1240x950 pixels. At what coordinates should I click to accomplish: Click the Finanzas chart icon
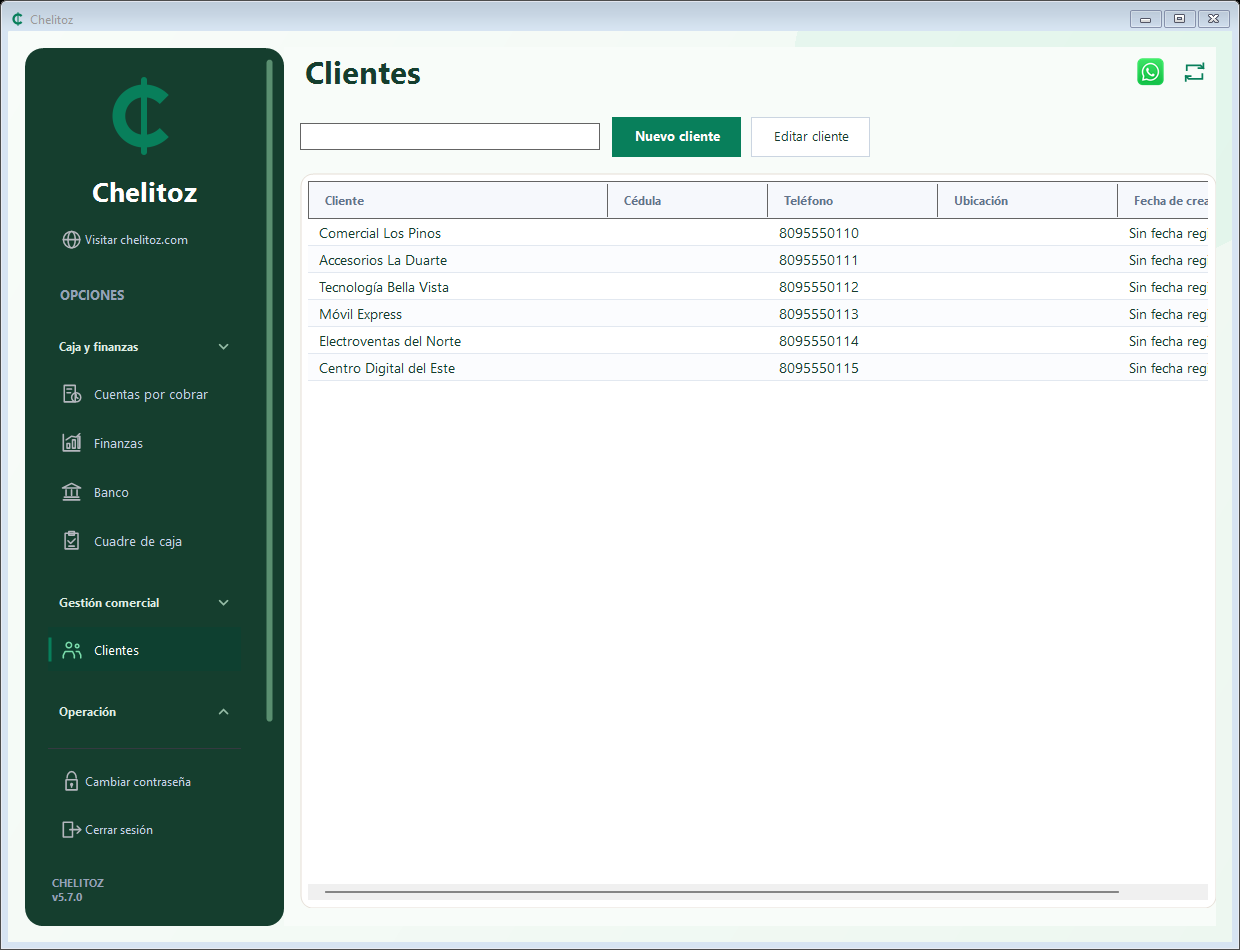(x=72, y=443)
